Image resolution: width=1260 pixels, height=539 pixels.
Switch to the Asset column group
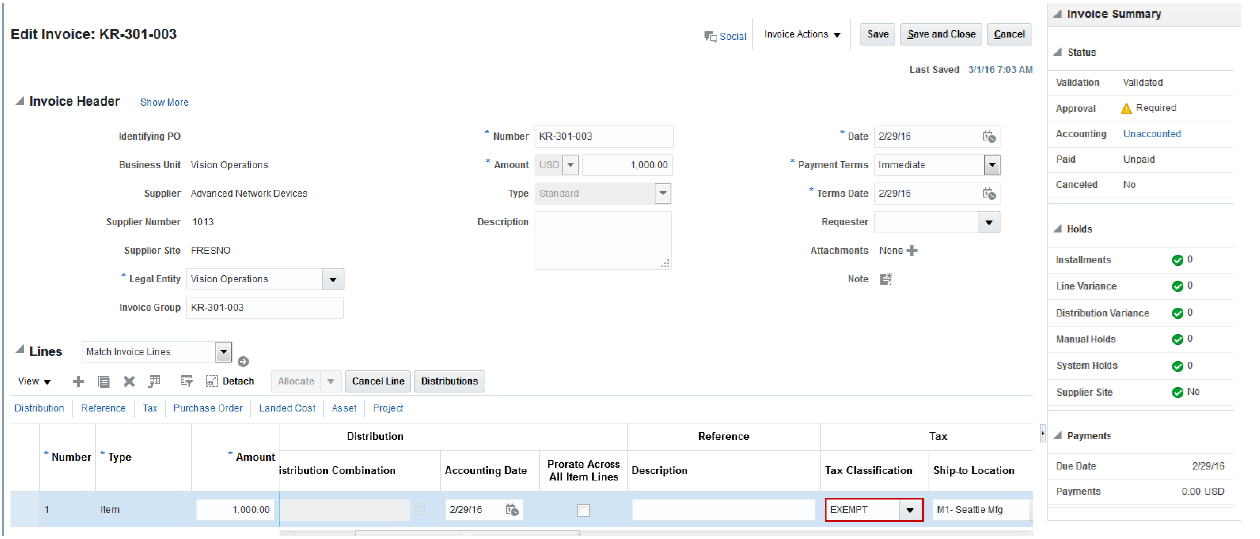coord(344,408)
